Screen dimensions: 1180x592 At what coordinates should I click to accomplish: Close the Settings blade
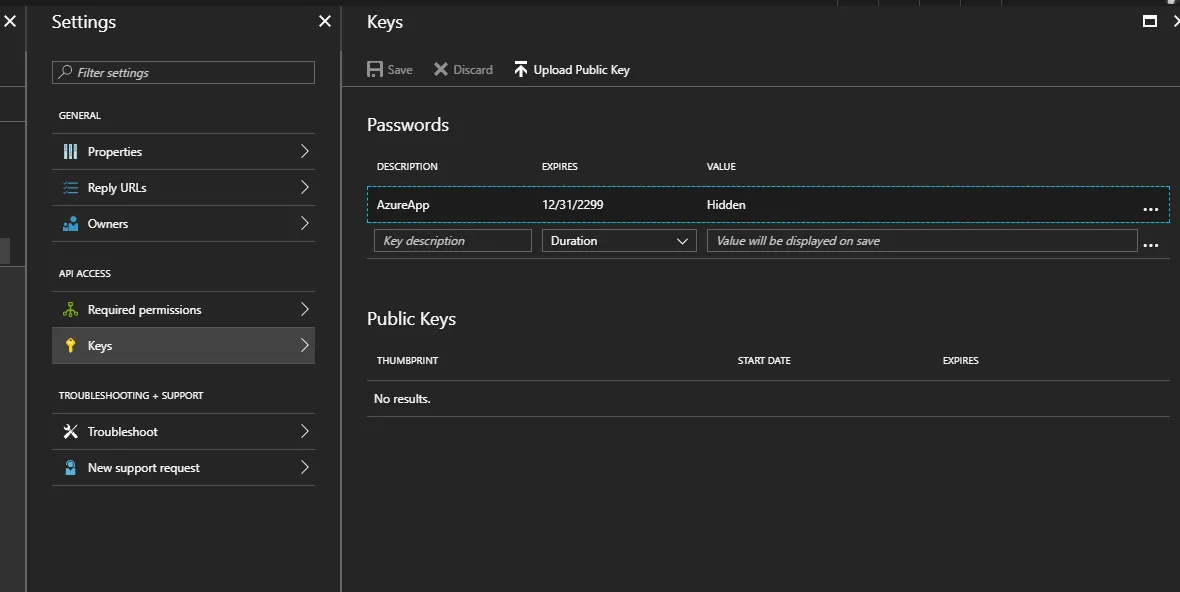[x=324, y=21]
